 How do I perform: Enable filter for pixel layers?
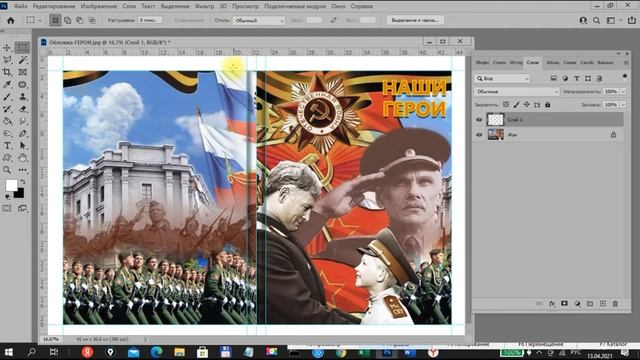(553, 78)
